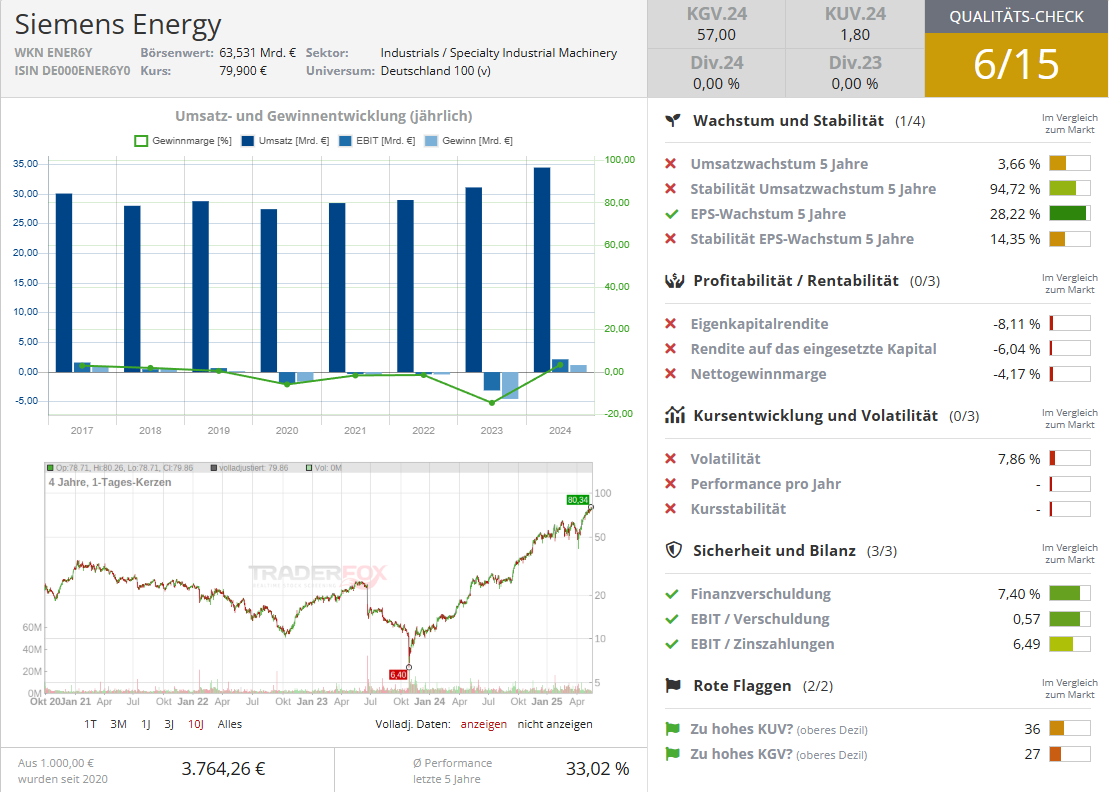Click green checkmark next to EPS-Wachstum 5 Jahre
Image resolution: width=1109 pixels, height=792 pixels.
pyautogui.click(x=671, y=214)
